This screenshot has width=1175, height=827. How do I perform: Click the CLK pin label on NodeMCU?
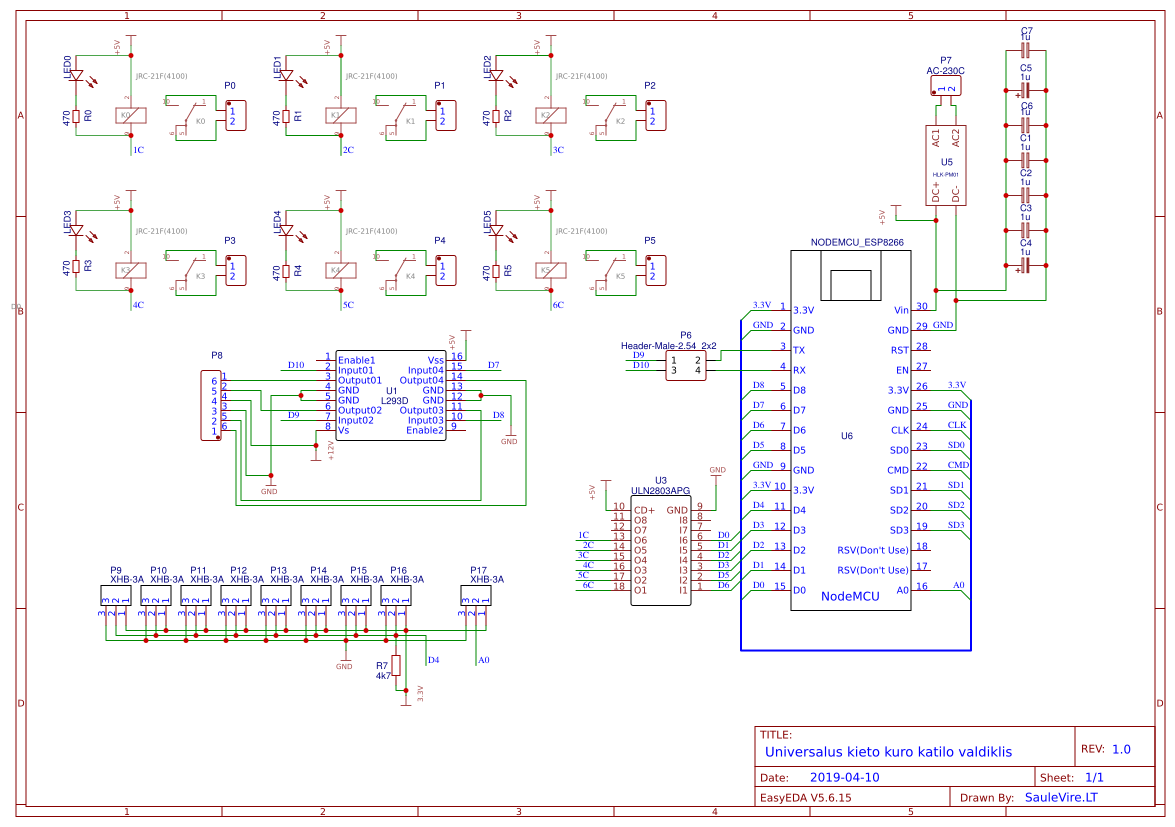[x=899, y=430]
